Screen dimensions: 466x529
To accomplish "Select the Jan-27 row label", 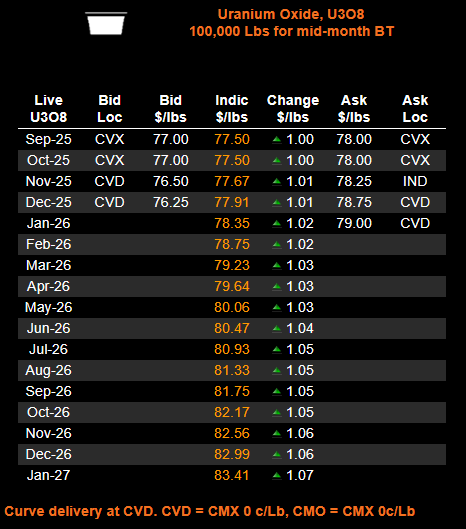I will 49,475.
